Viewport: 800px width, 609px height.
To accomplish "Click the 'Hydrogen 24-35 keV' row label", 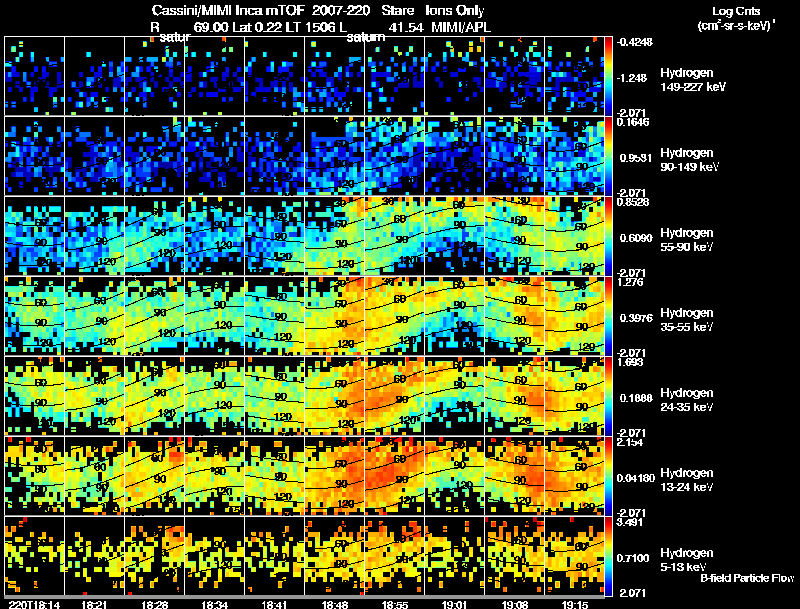I will (687, 400).
